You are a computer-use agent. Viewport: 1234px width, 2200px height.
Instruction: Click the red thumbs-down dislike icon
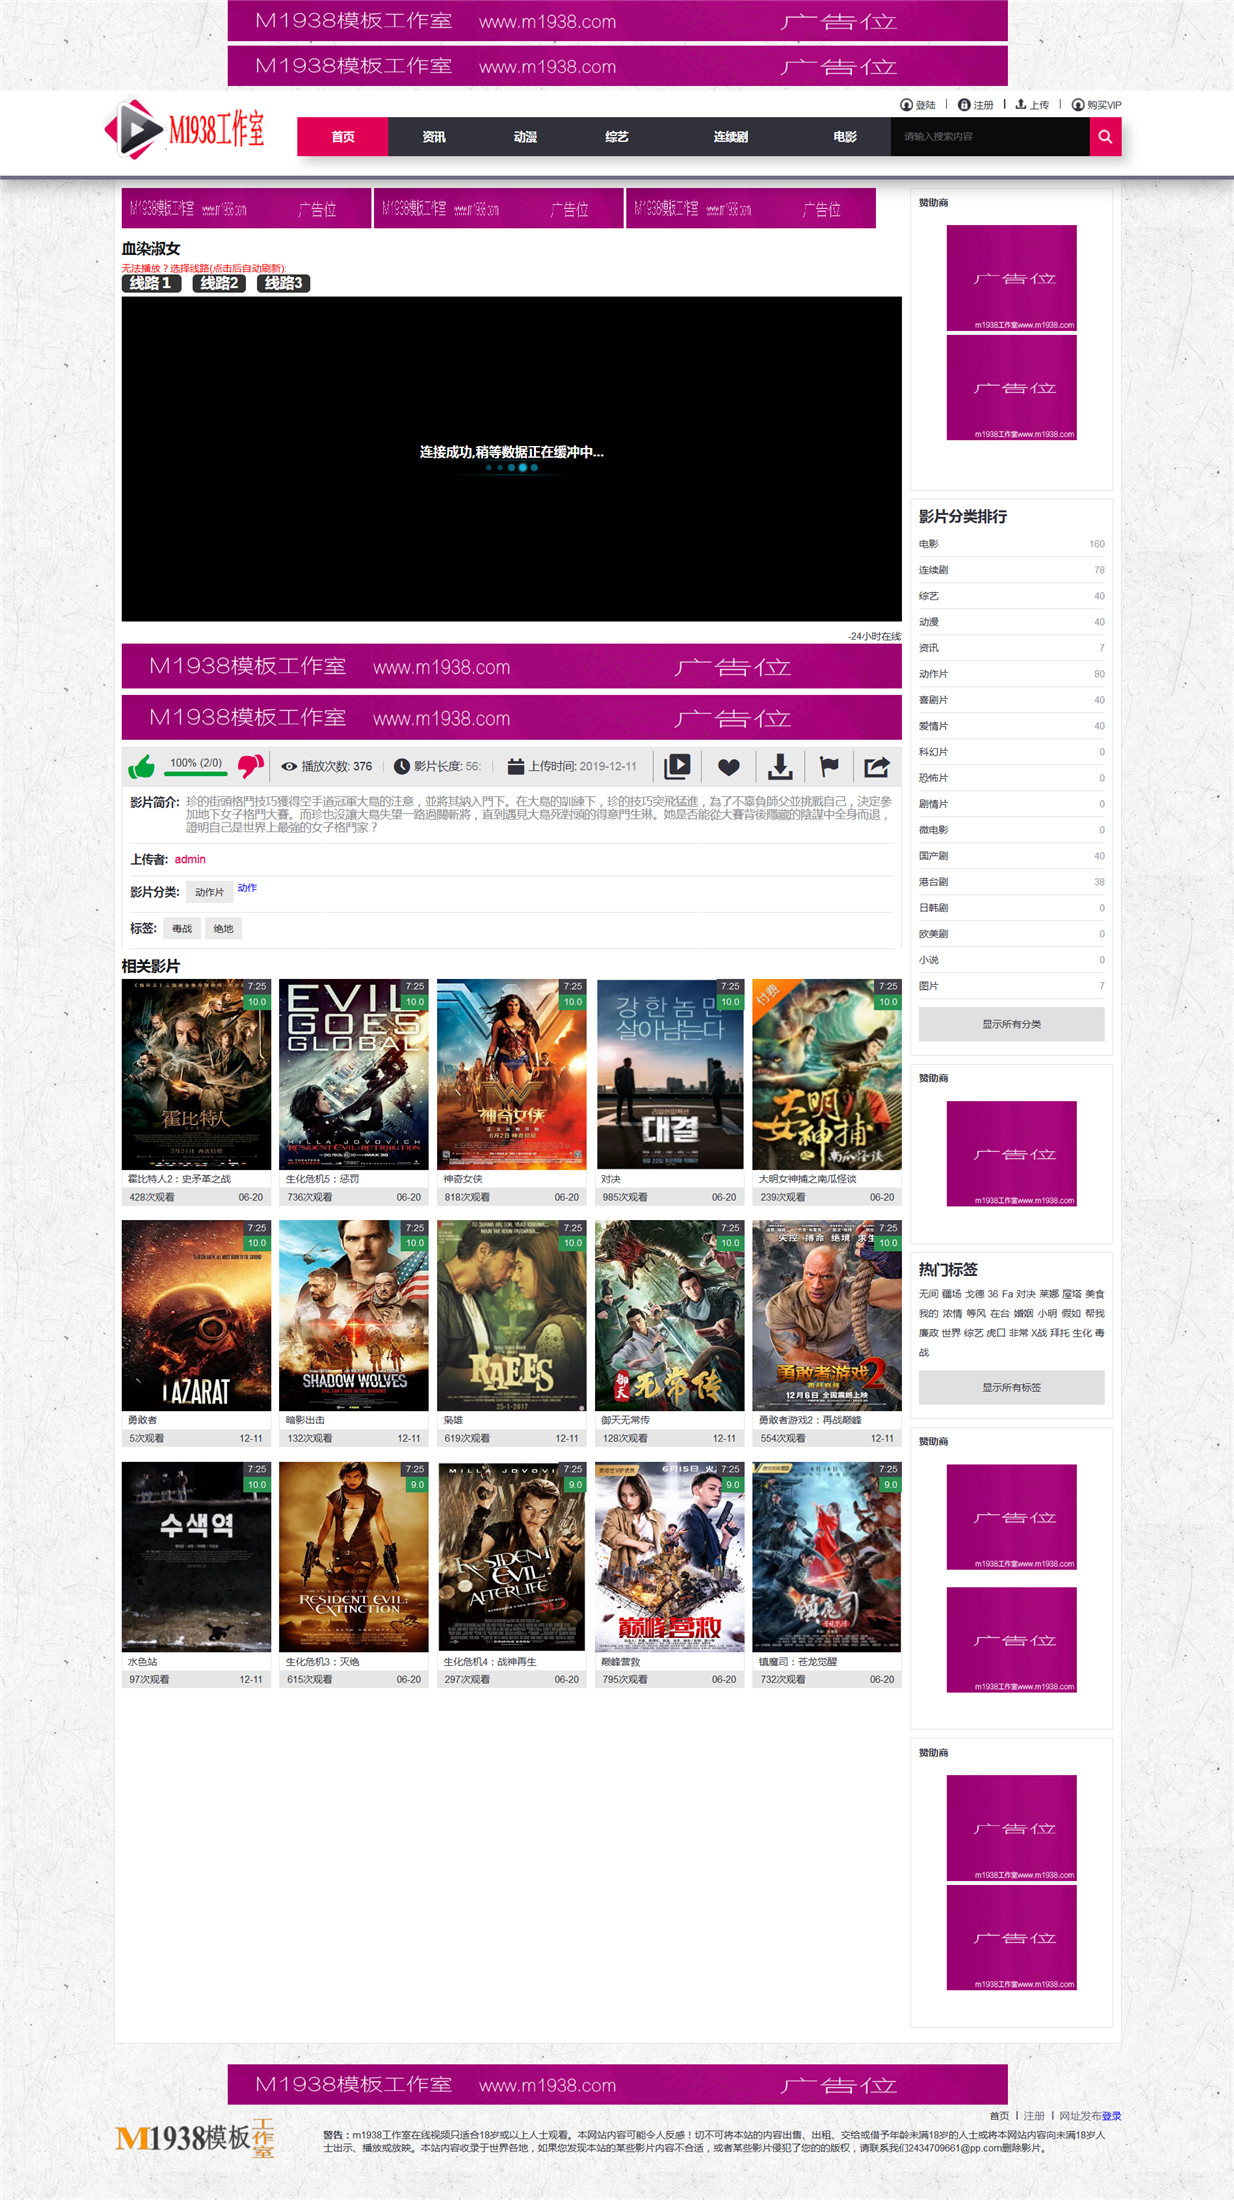[x=250, y=767]
